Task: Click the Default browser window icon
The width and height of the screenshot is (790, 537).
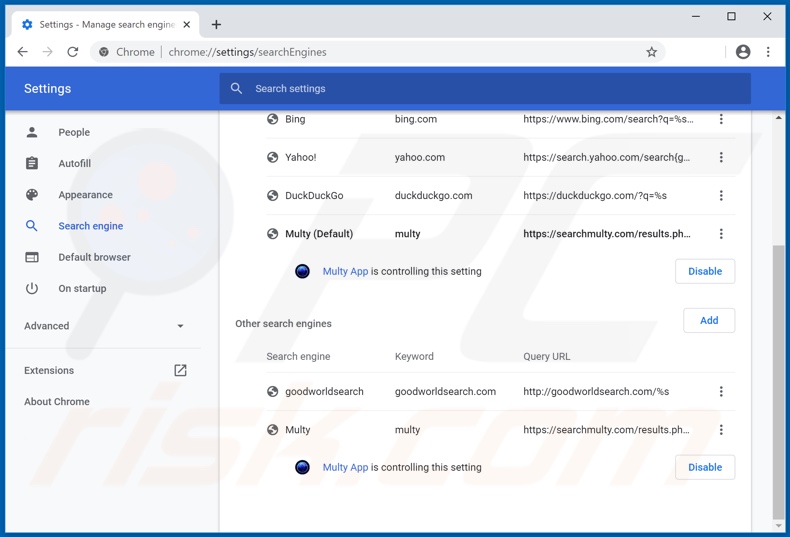Action: coord(32,257)
